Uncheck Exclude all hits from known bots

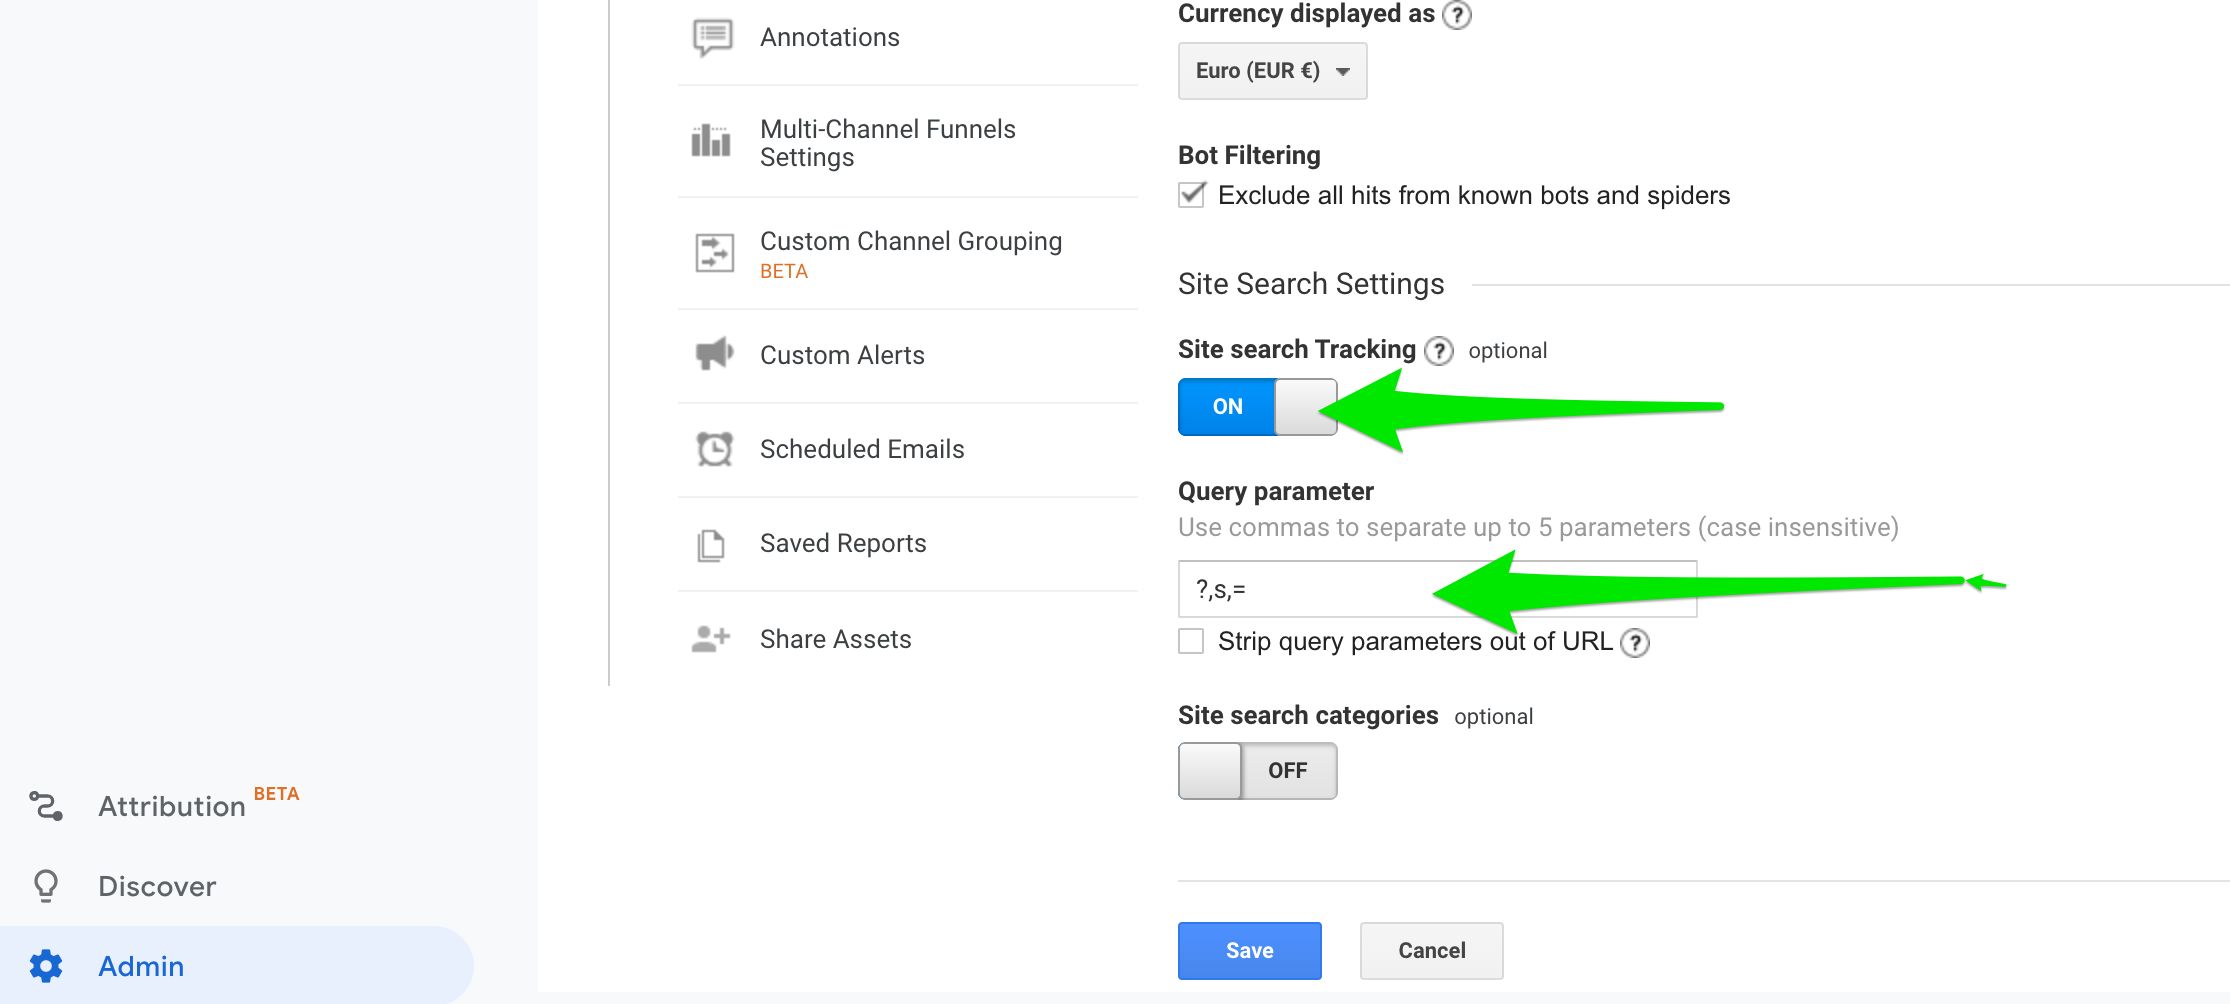coord(1191,195)
